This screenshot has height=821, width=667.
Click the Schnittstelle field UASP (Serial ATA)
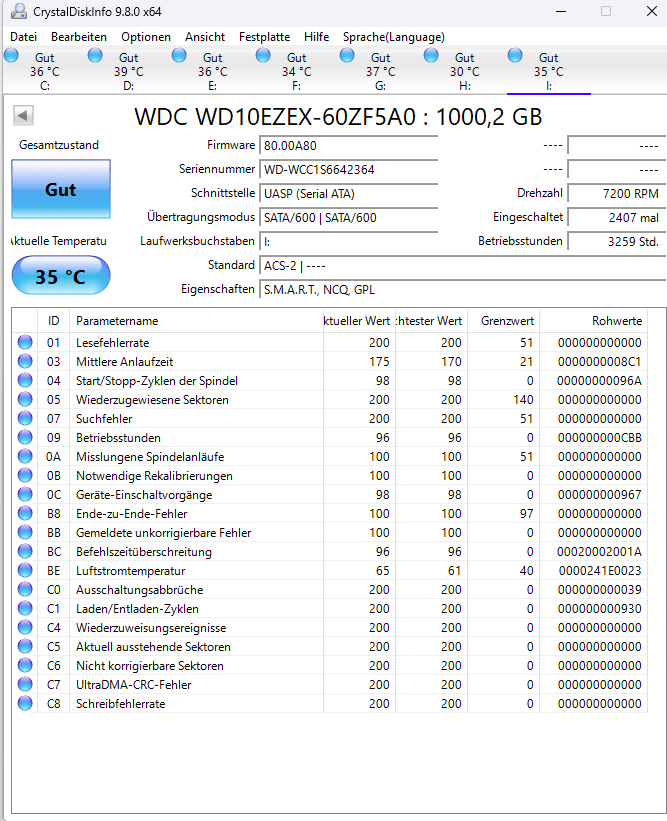tap(349, 194)
